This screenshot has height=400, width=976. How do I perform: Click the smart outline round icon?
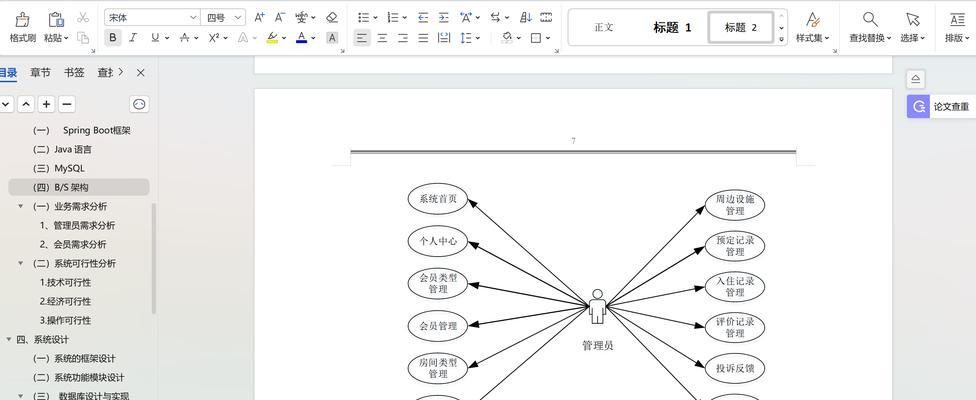139,104
